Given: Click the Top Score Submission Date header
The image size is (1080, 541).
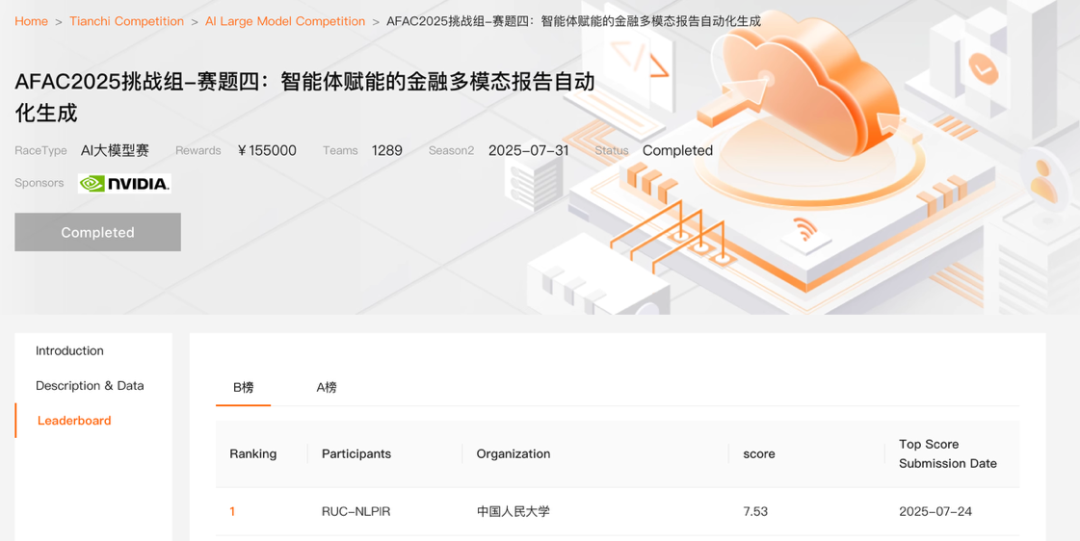Looking at the screenshot, I should point(947,454).
